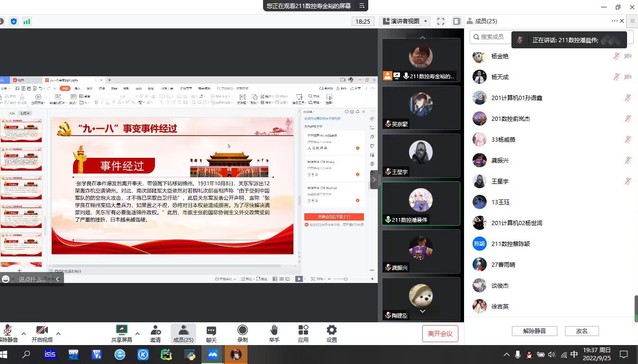Click the 搜索成员 search field

click(x=490, y=37)
